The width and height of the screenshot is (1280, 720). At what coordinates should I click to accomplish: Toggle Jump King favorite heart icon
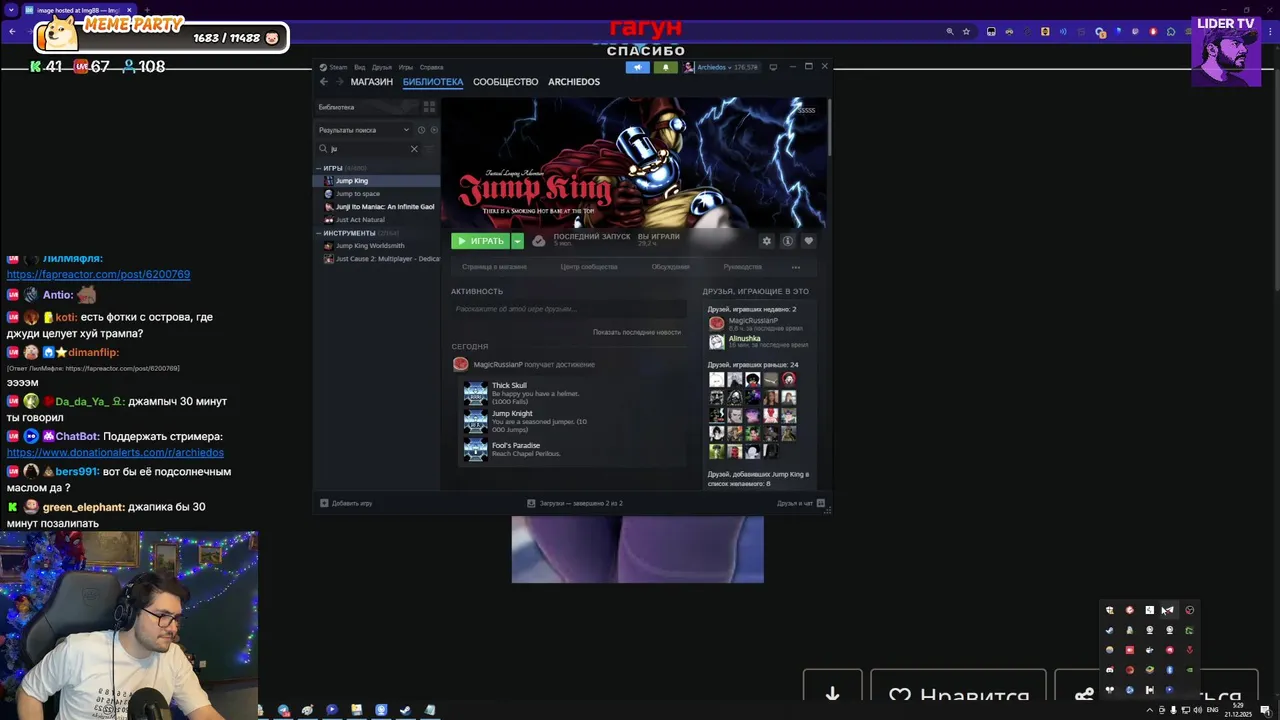coord(809,241)
